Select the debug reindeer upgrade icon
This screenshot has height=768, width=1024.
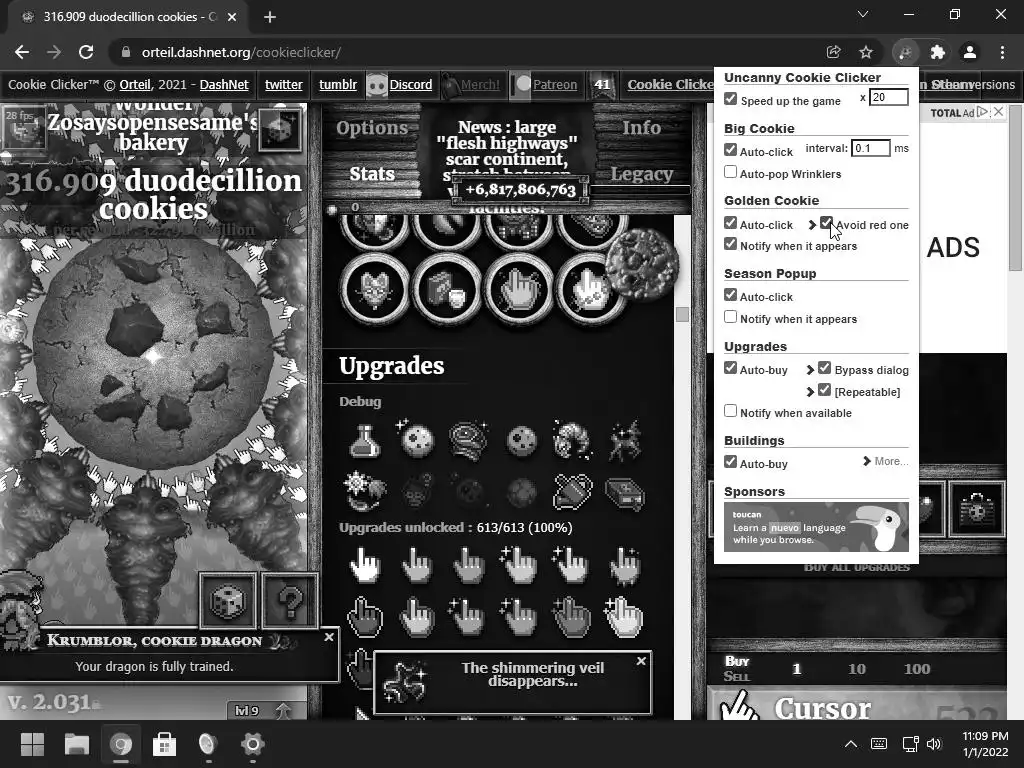click(625, 441)
